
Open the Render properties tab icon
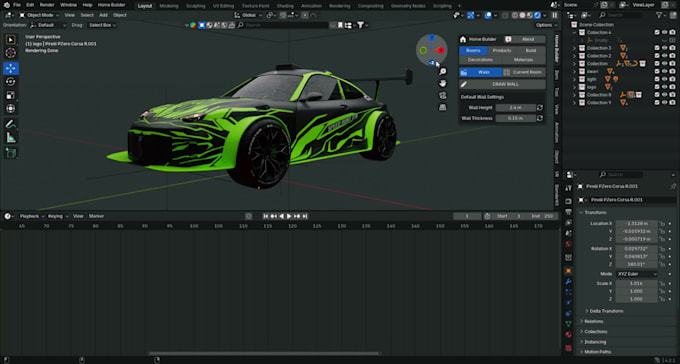569,202
